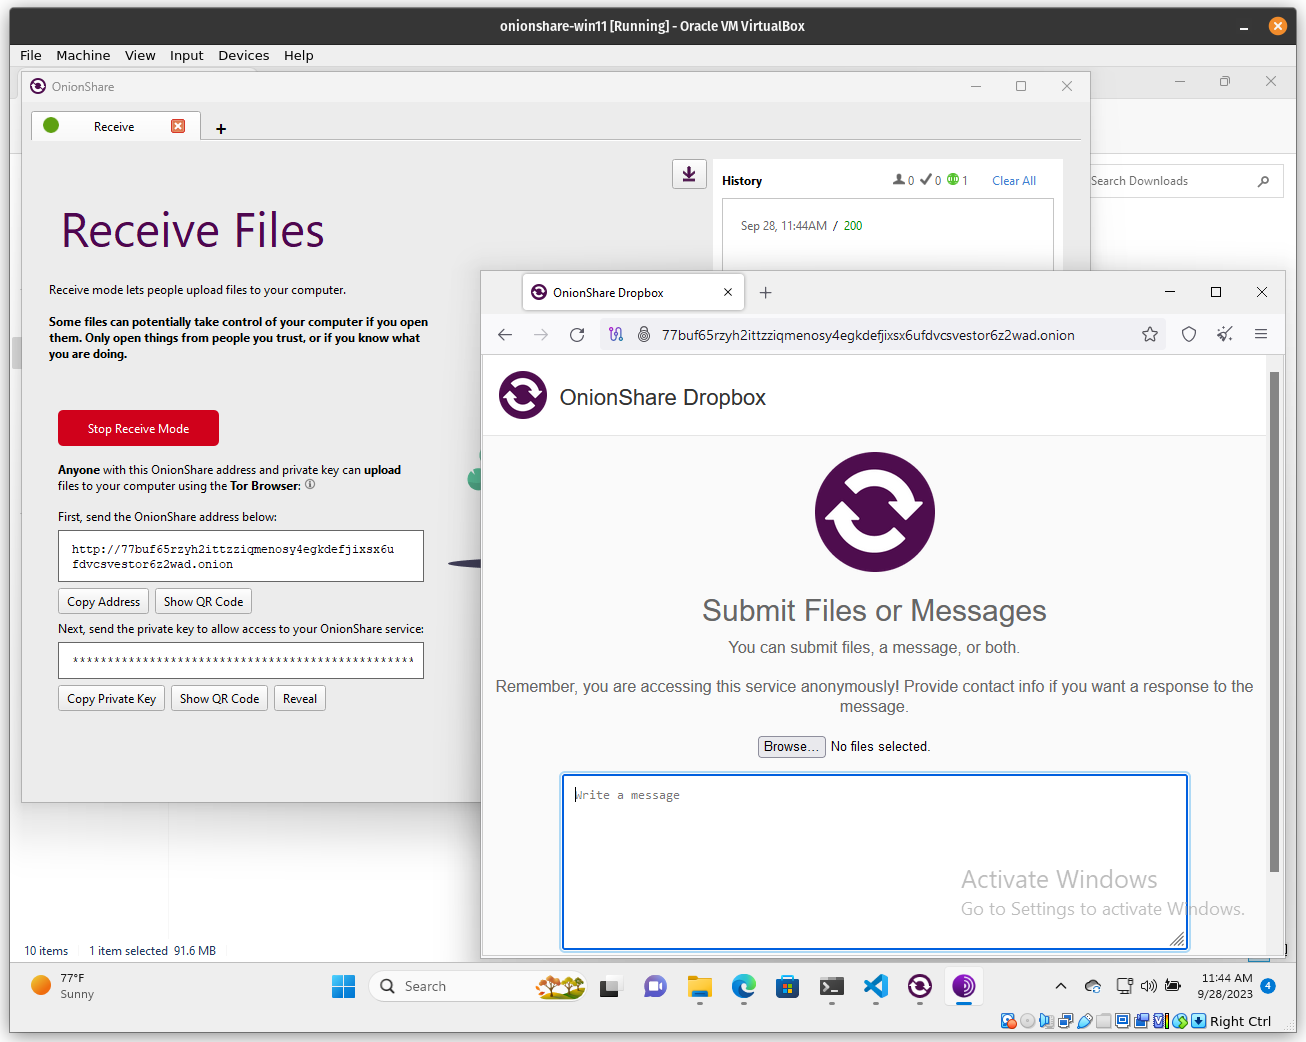Toggle Stop Receive Mode off
This screenshot has height=1042, width=1306.
pyautogui.click(x=138, y=427)
